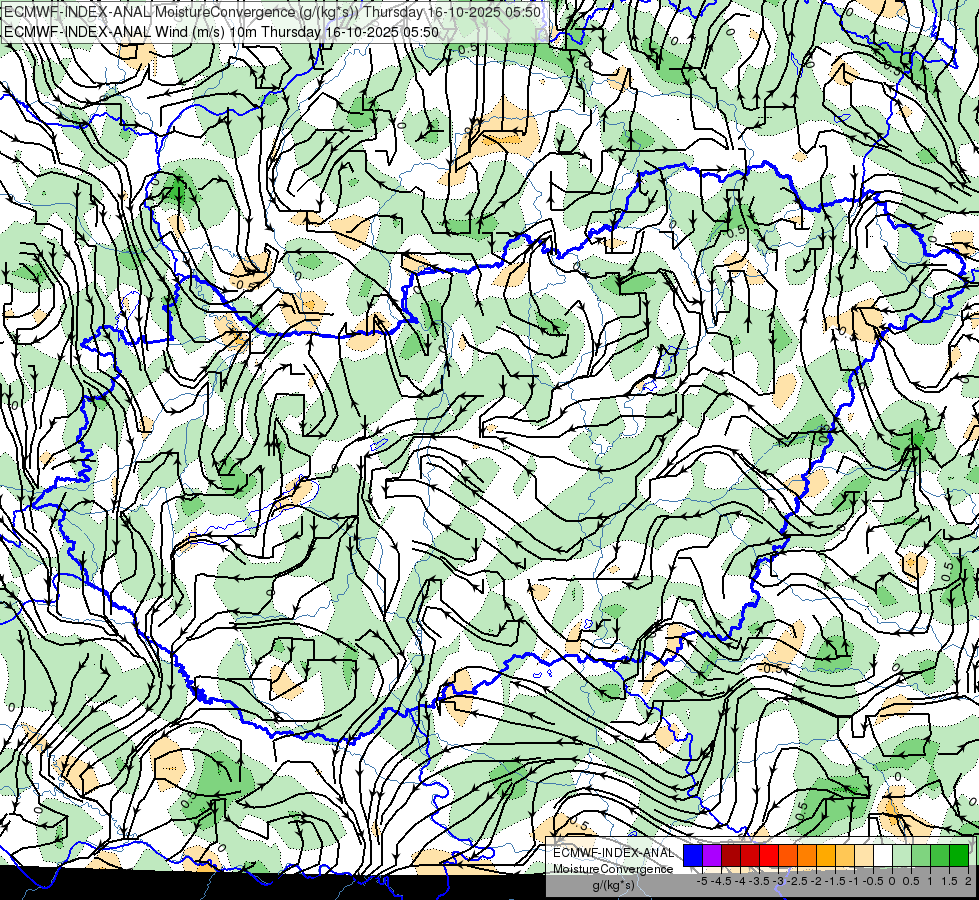Select legend swatch between -4.5 and -4
Viewport: 979px width, 900px height.
pos(731,856)
